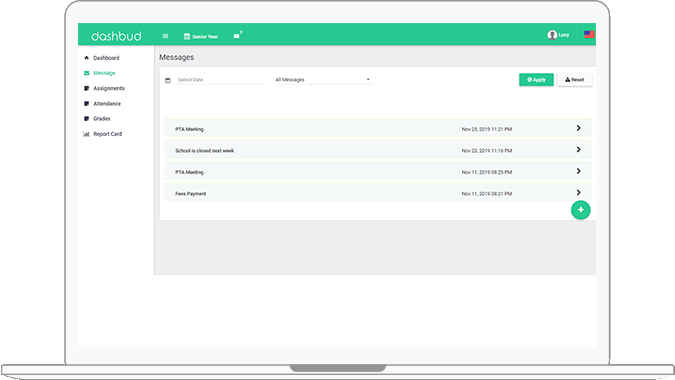Expand School is closed next week arrow

coord(579,149)
